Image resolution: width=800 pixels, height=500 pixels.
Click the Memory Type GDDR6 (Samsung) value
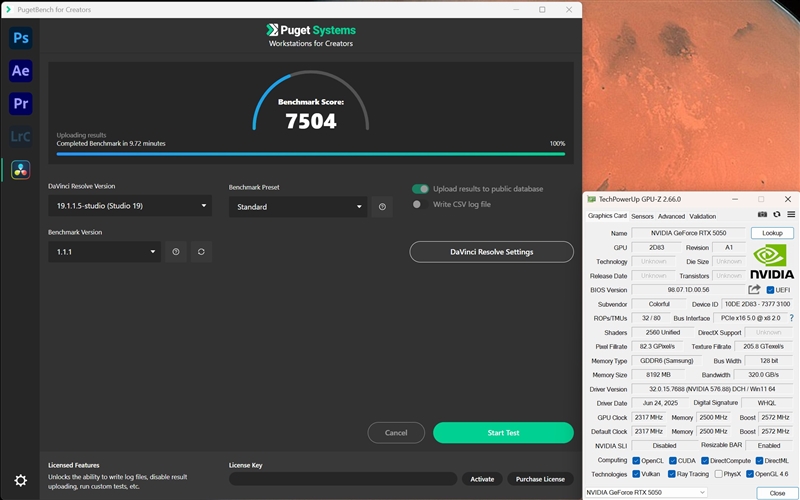666,361
